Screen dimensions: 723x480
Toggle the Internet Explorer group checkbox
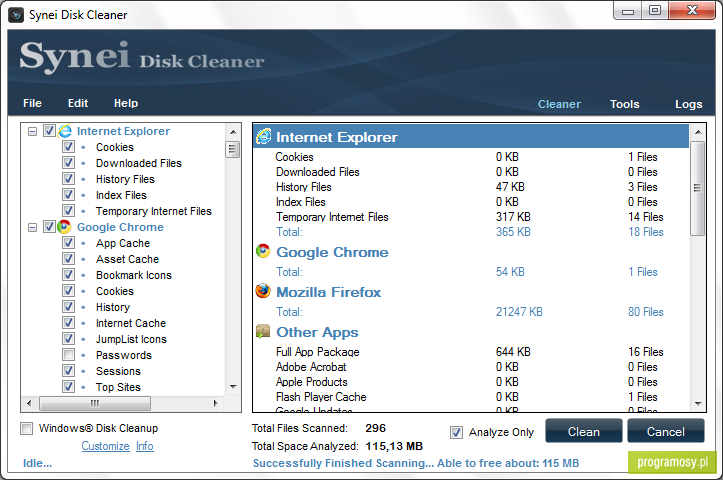[x=49, y=131]
